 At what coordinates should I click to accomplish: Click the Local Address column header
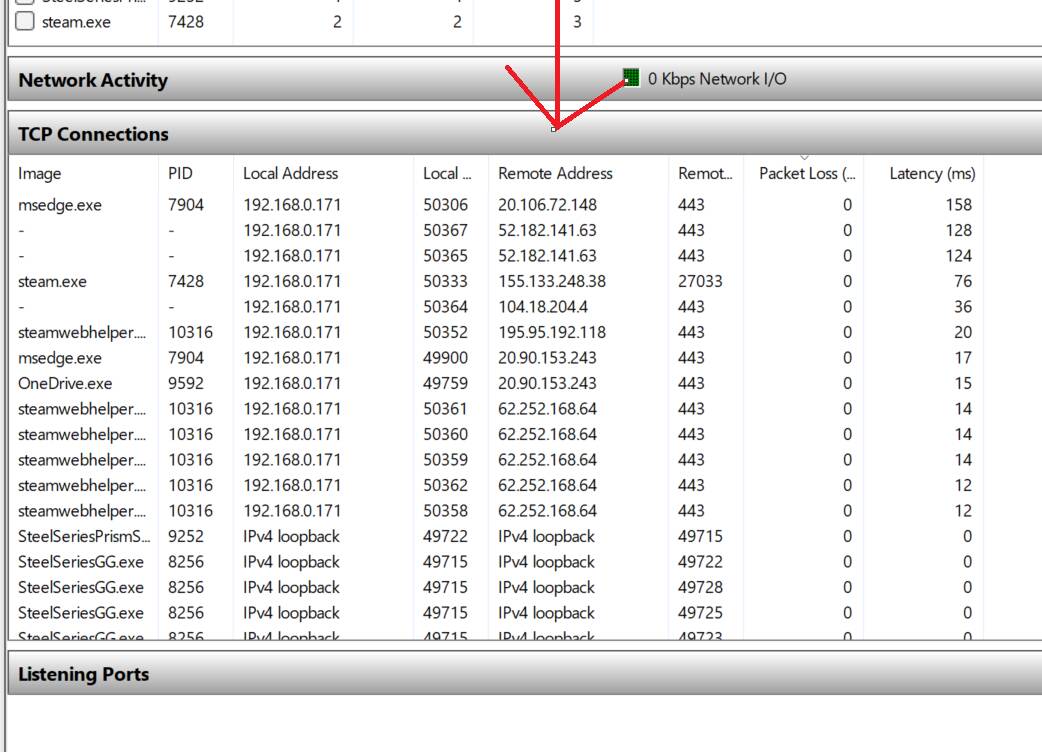(x=290, y=173)
